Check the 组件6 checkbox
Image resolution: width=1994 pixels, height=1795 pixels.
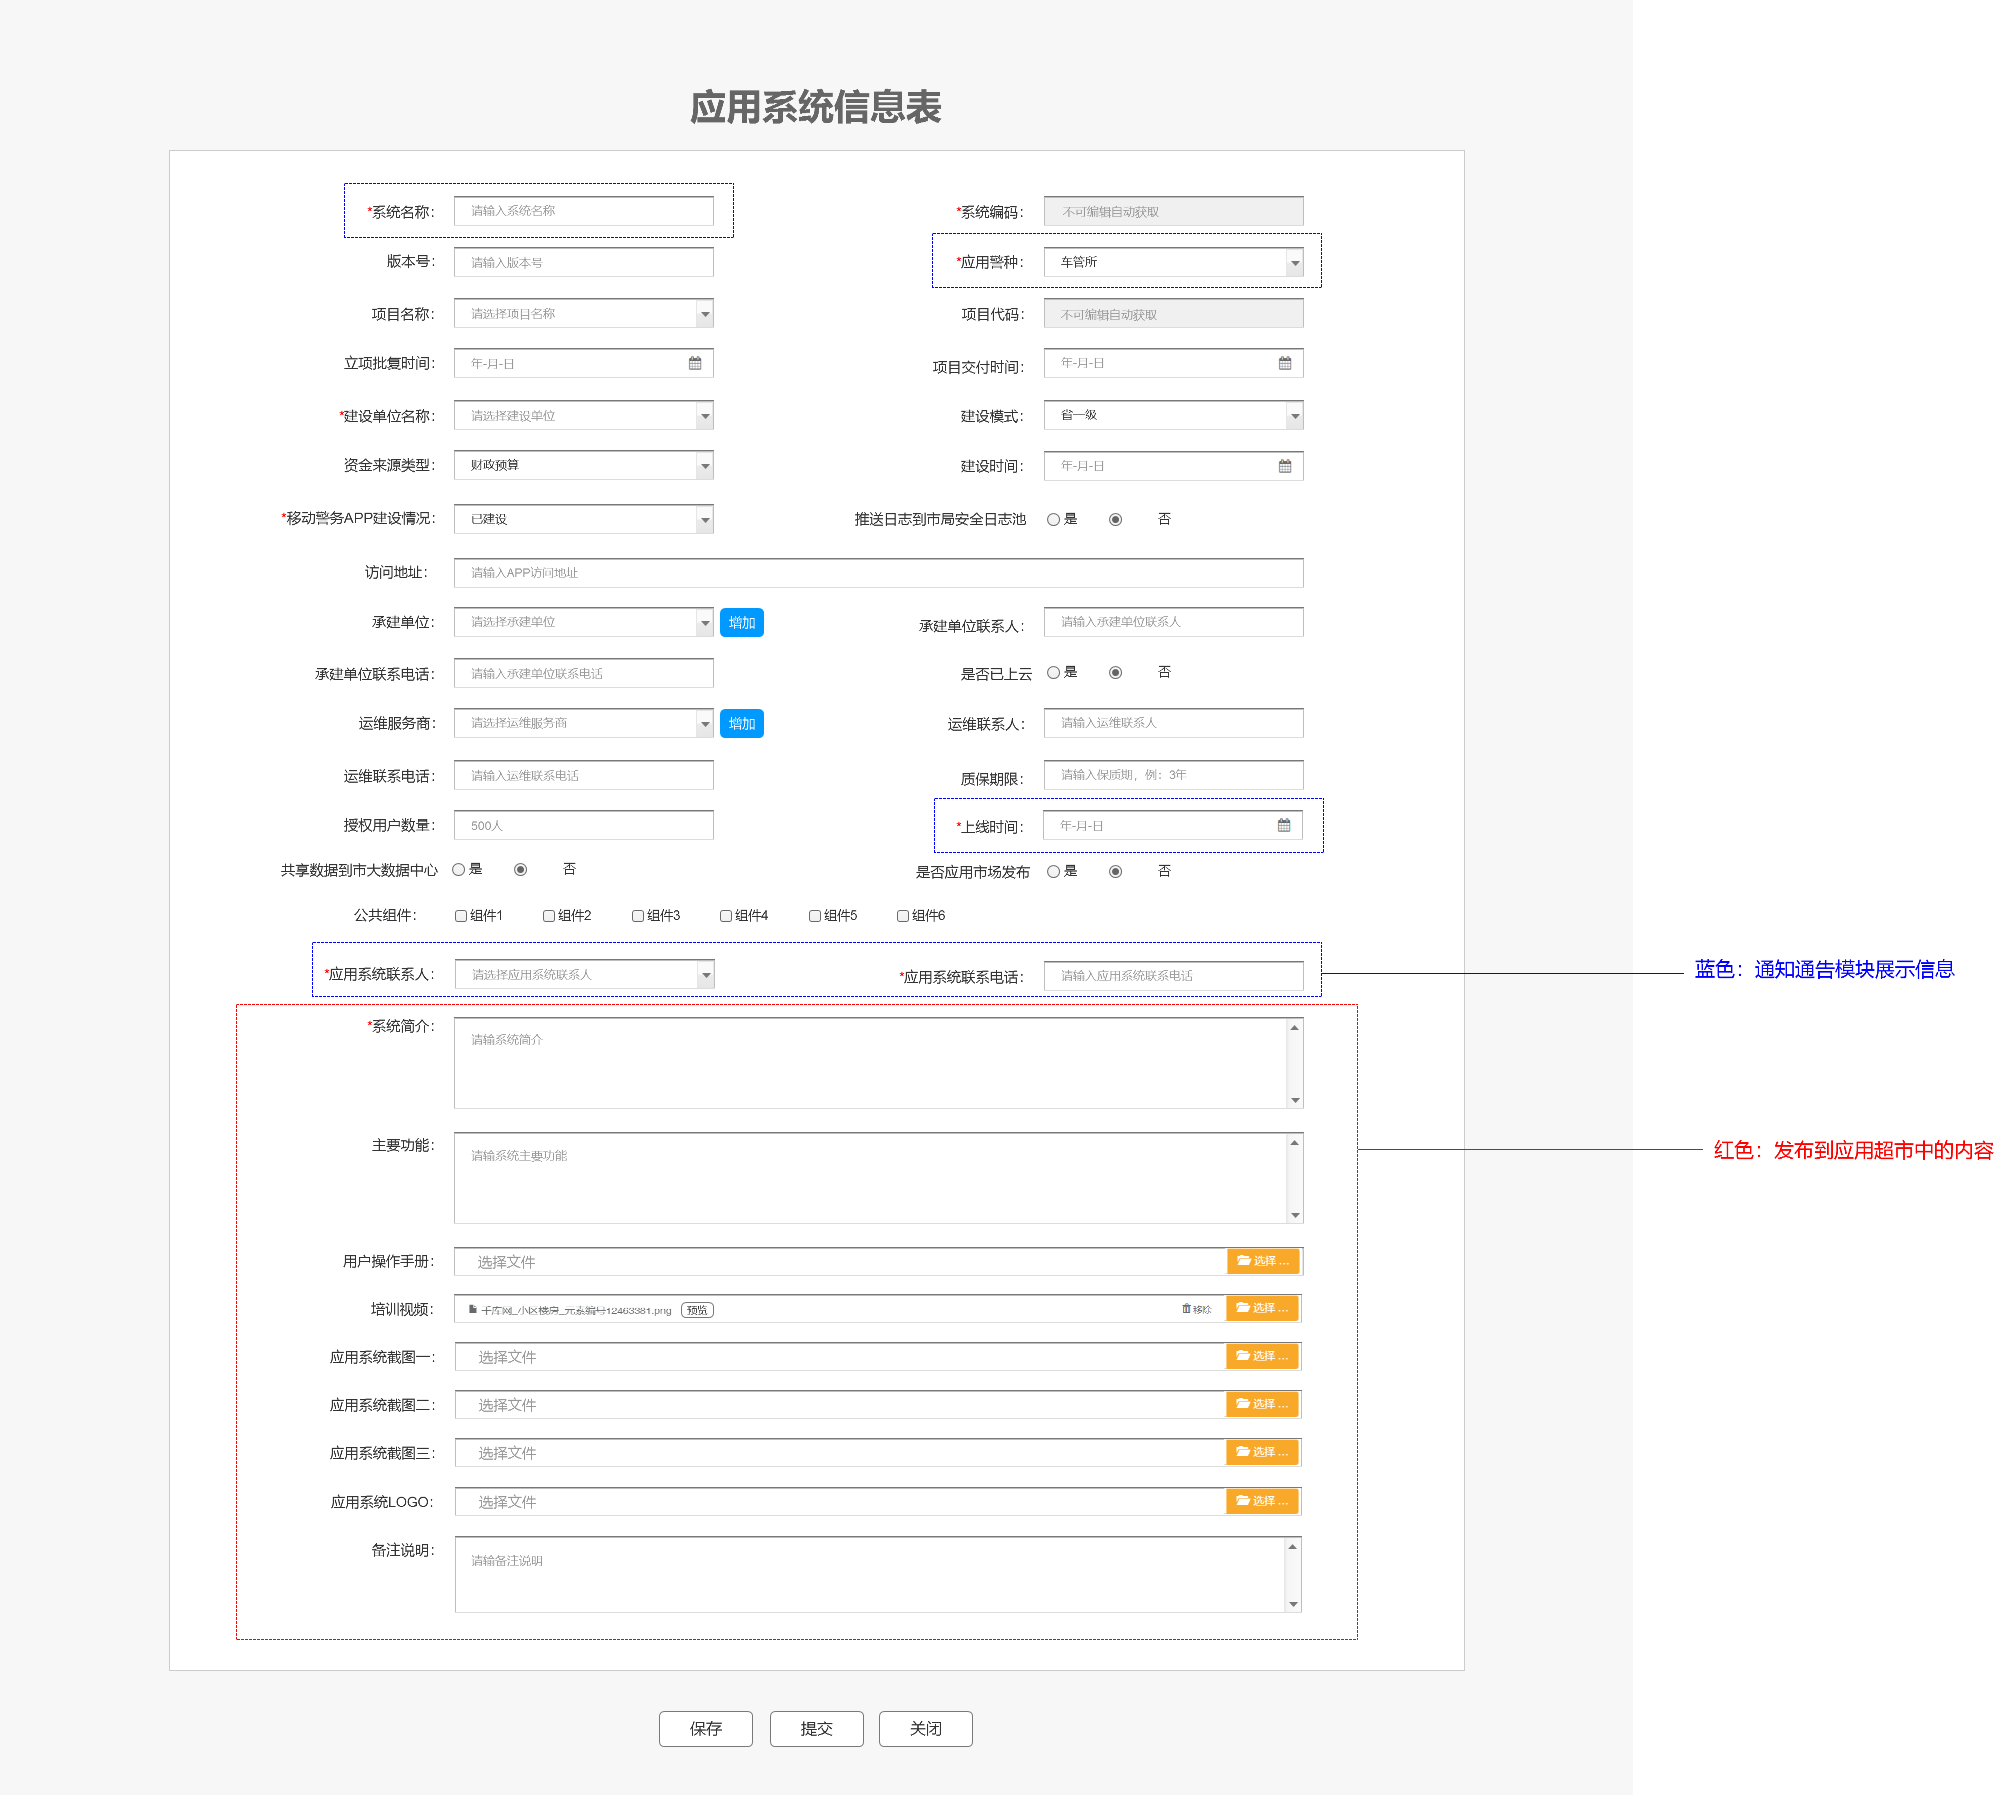coord(903,916)
